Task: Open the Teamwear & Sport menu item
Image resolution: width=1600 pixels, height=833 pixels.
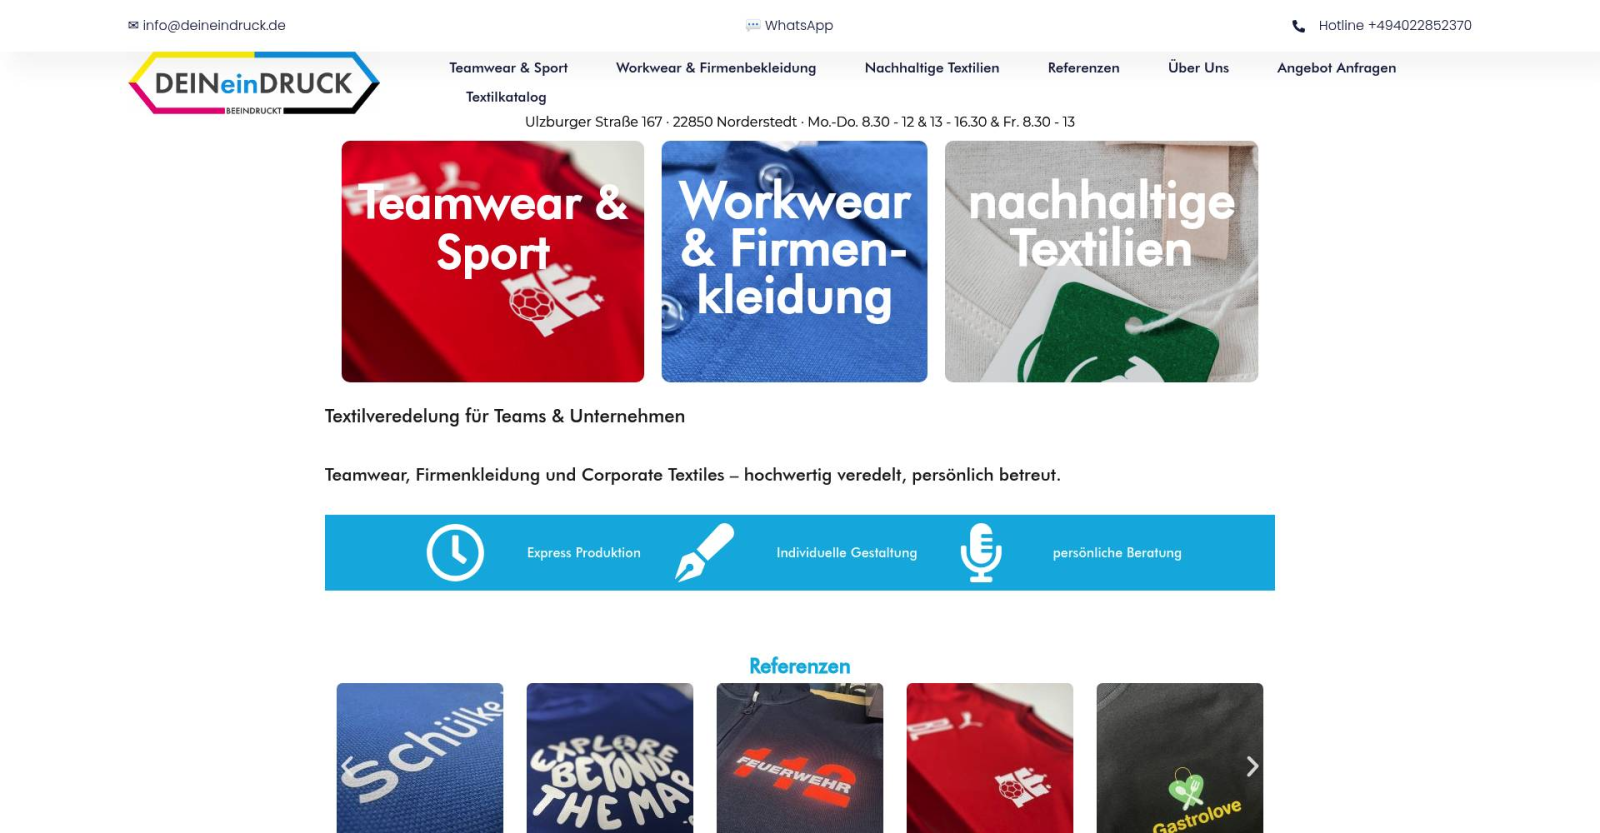Action: click(x=508, y=68)
